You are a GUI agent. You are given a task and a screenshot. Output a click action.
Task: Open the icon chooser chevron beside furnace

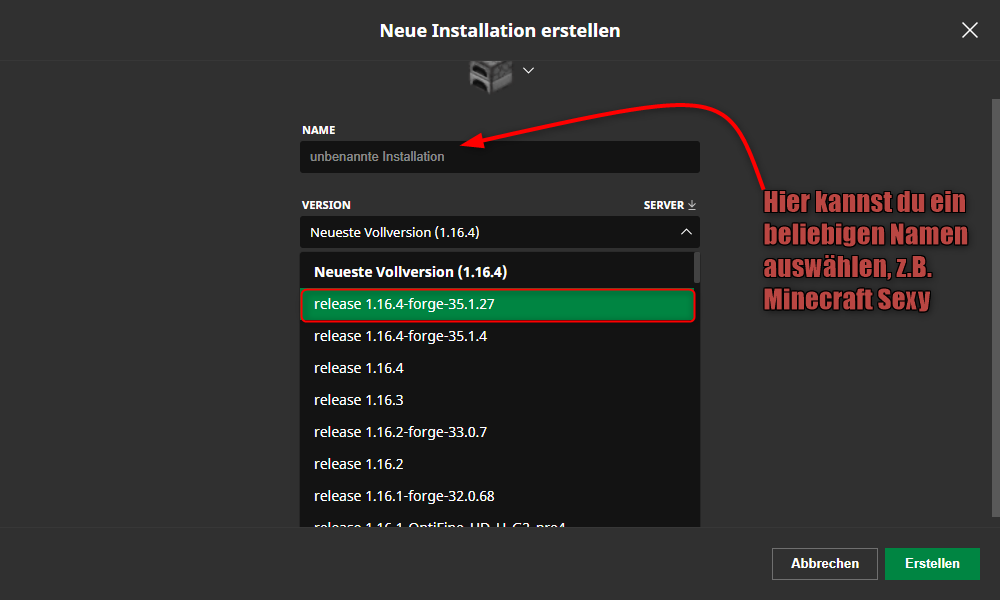528,70
